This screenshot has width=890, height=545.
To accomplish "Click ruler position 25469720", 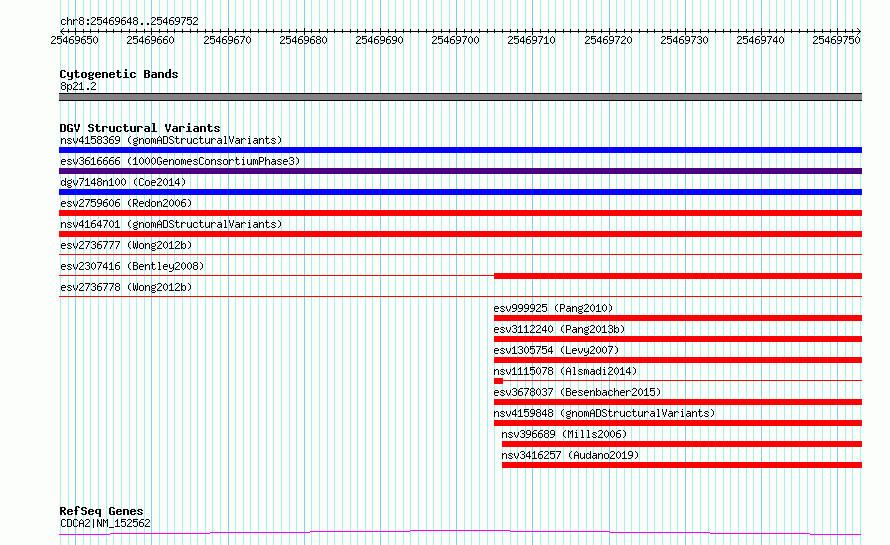I will pyautogui.click(x=608, y=40).
